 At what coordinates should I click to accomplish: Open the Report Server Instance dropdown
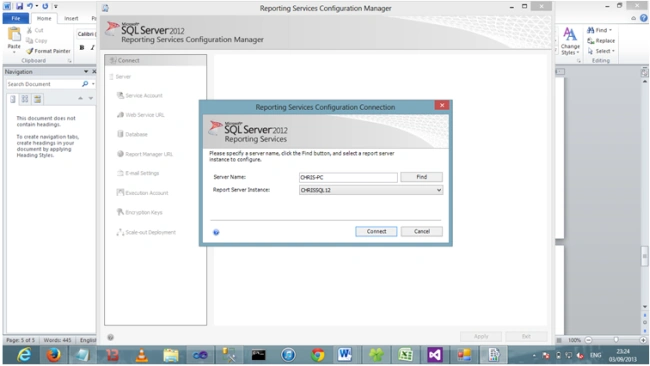(x=439, y=190)
